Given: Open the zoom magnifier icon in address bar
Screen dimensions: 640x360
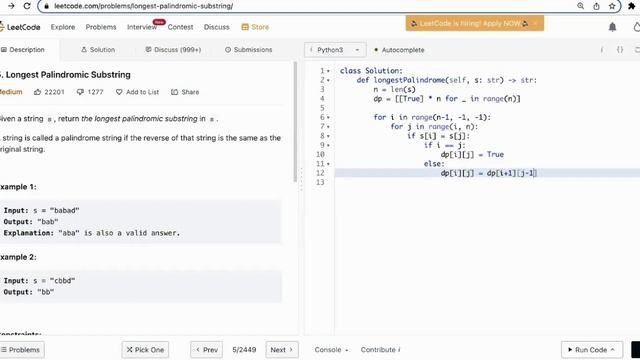Looking at the screenshot, I should (x=580, y=6).
